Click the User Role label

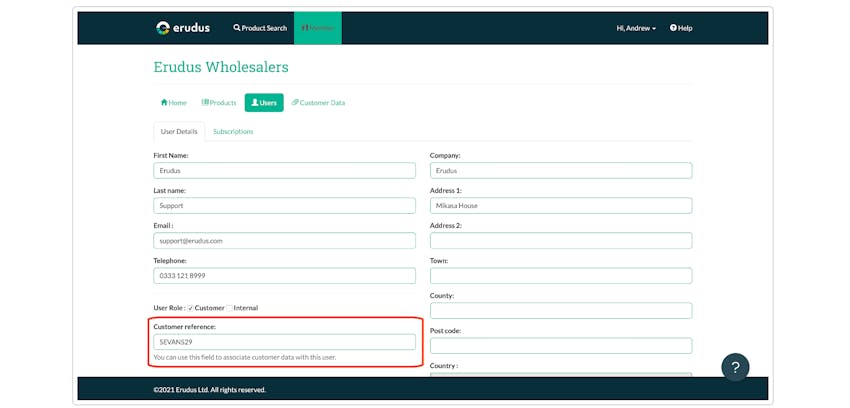point(170,308)
